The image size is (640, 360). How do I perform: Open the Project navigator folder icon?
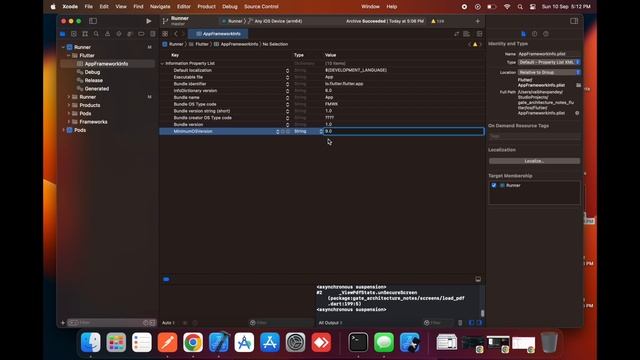[x=62, y=34]
